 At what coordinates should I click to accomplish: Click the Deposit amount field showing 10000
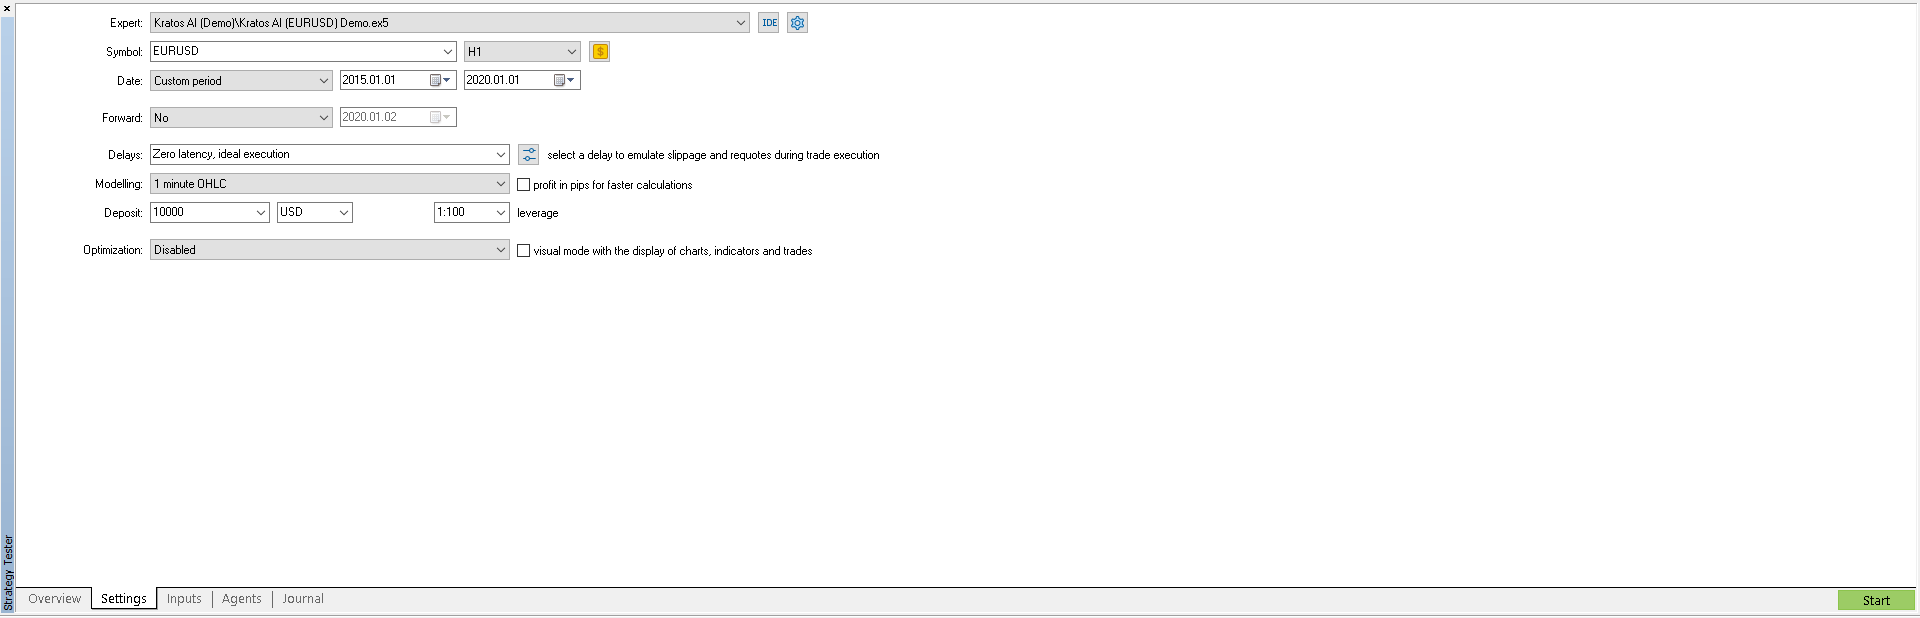click(200, 212)
